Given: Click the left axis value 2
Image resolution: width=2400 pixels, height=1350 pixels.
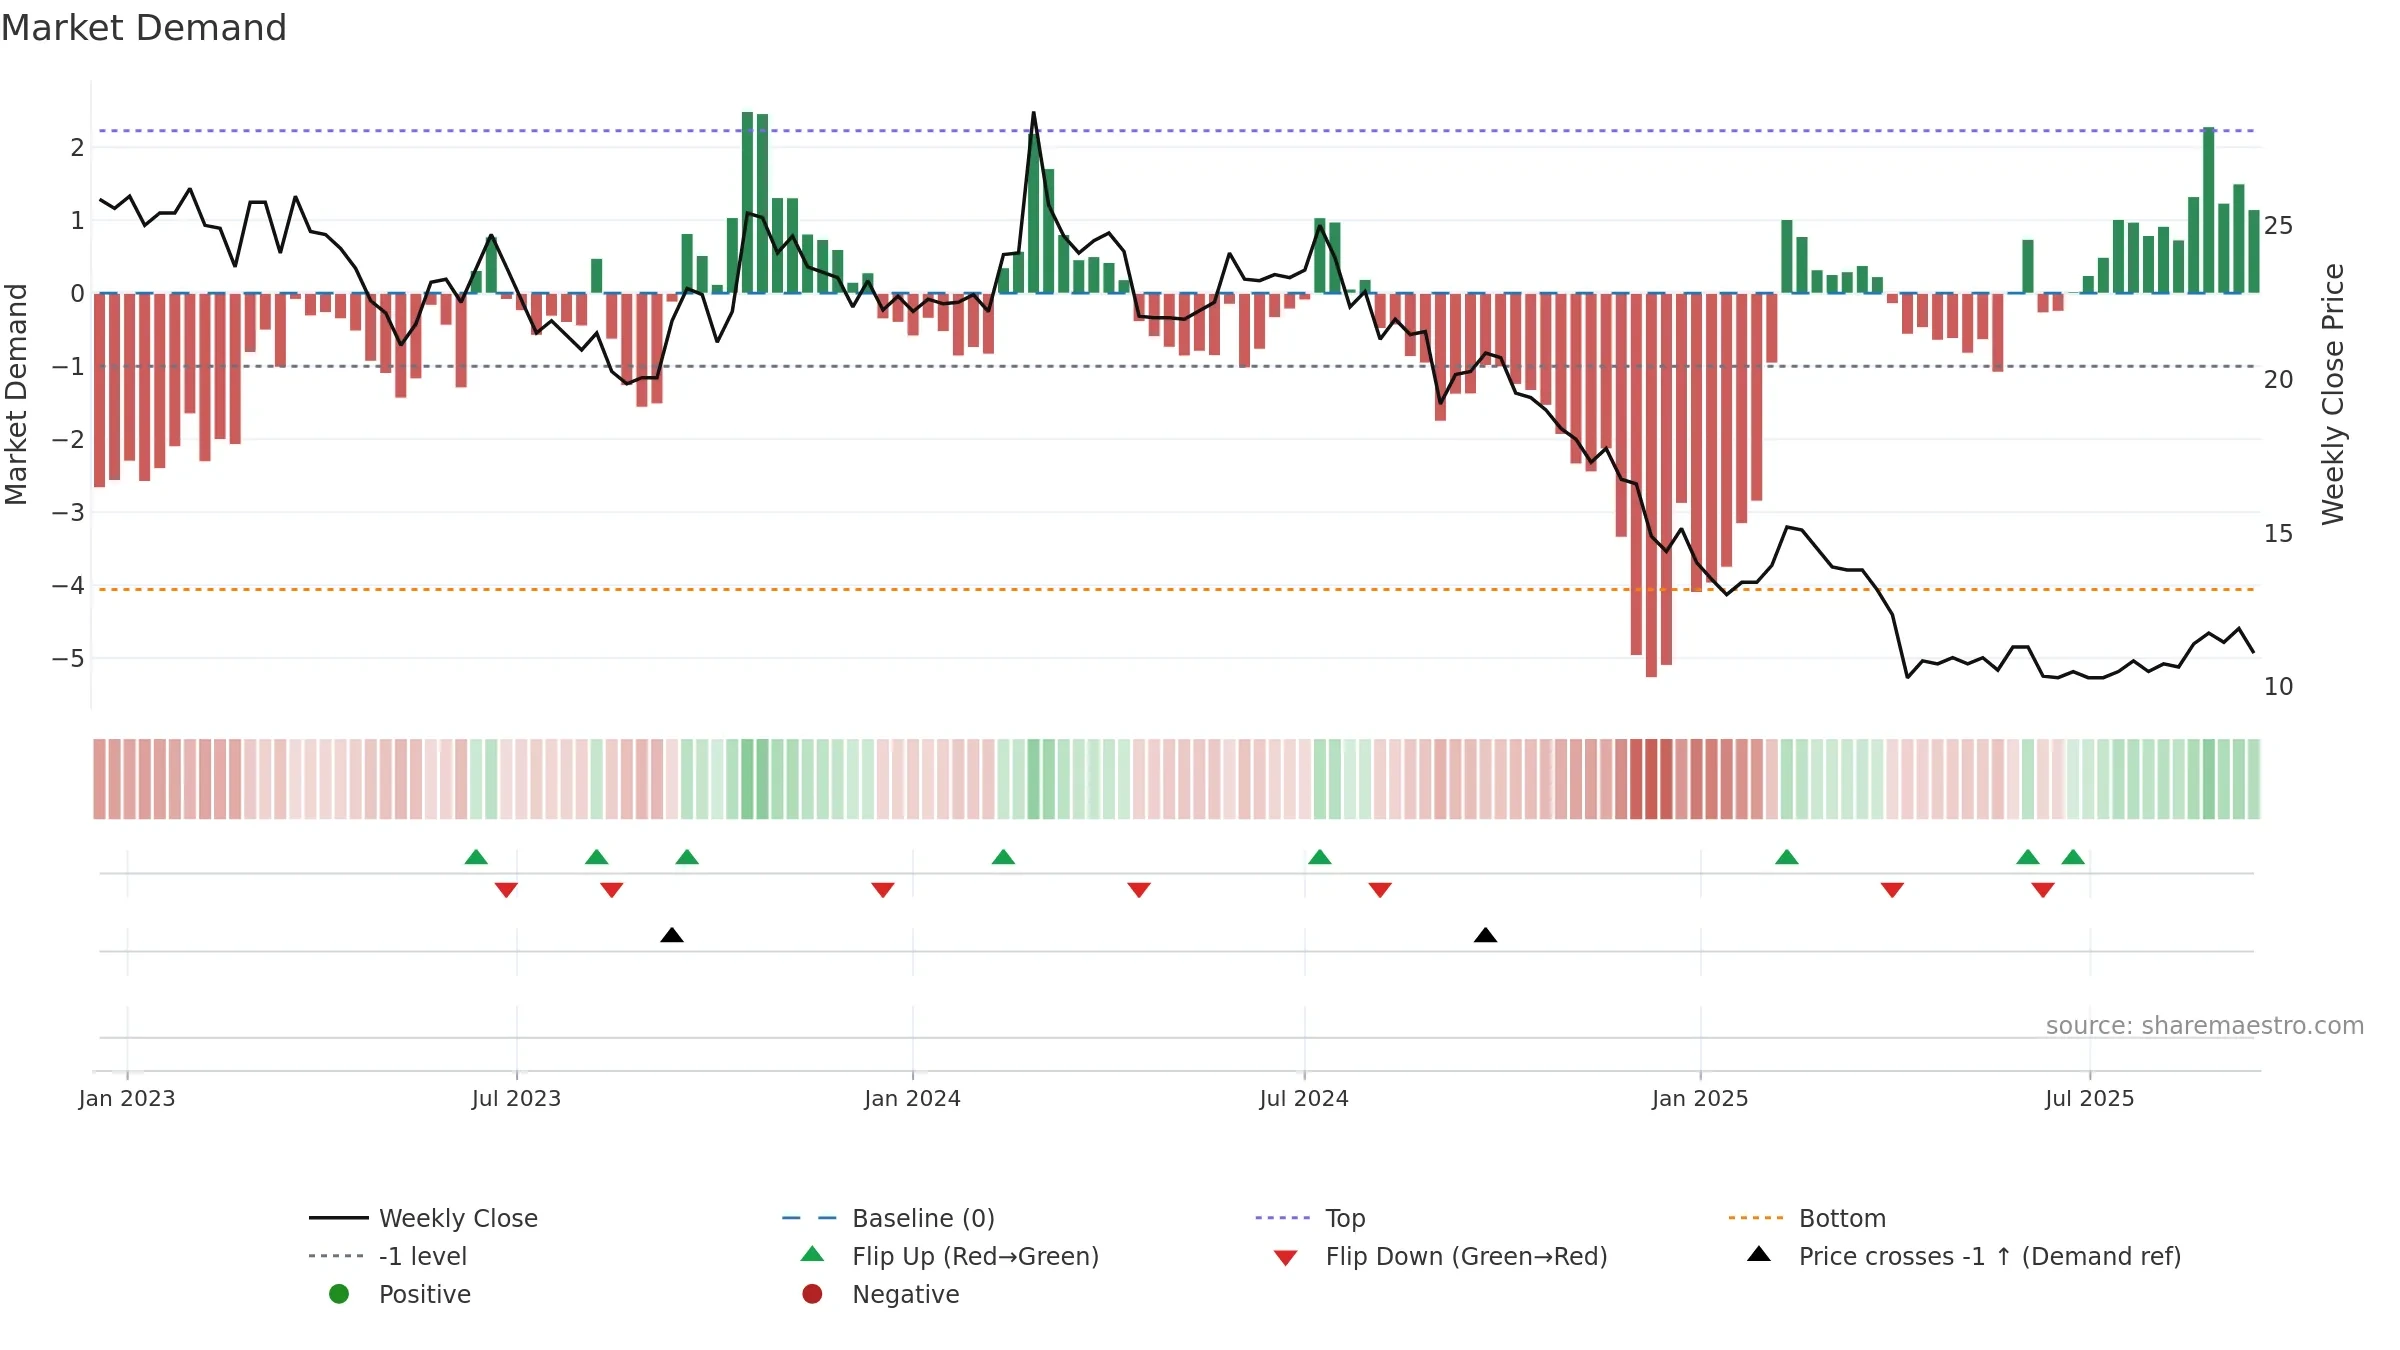Looking at the screenshot, I should pyautogui.click(x=77, y=148).
